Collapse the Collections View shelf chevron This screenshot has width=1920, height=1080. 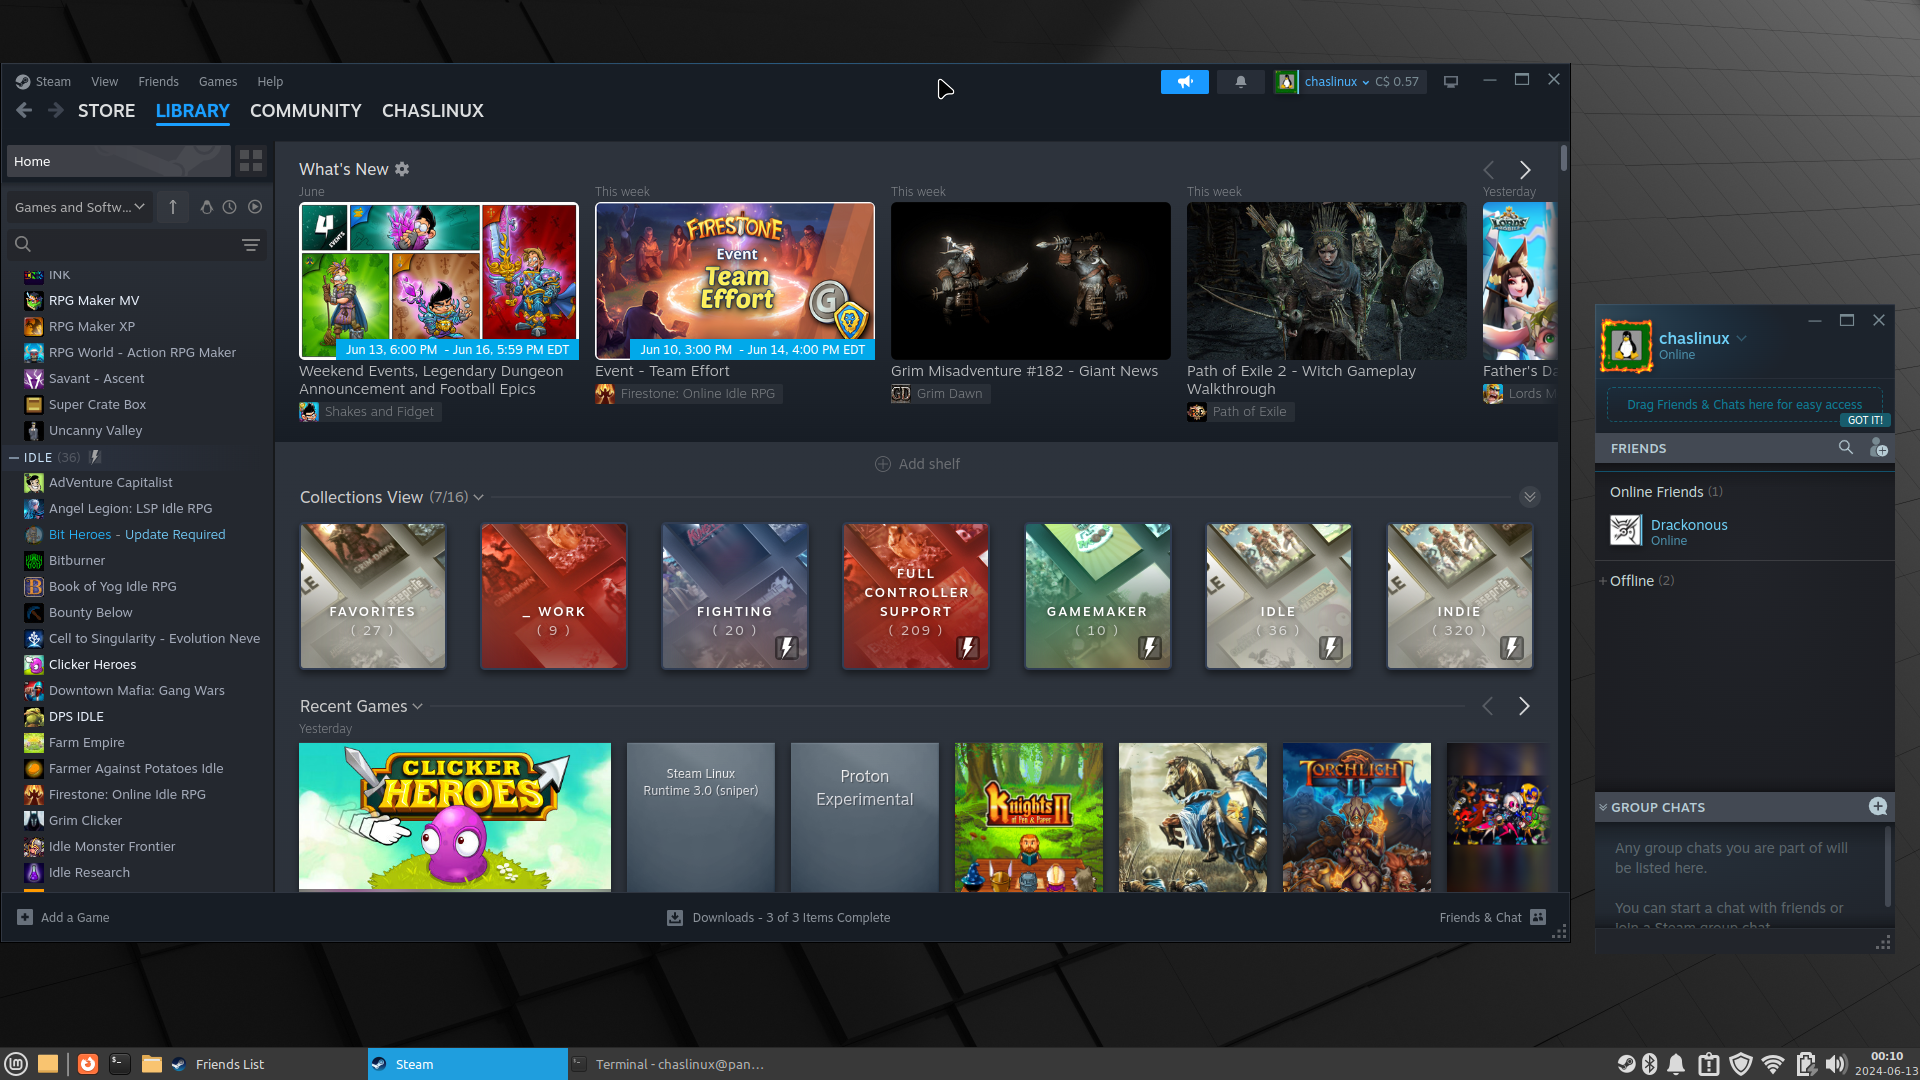click(1529, 497)
